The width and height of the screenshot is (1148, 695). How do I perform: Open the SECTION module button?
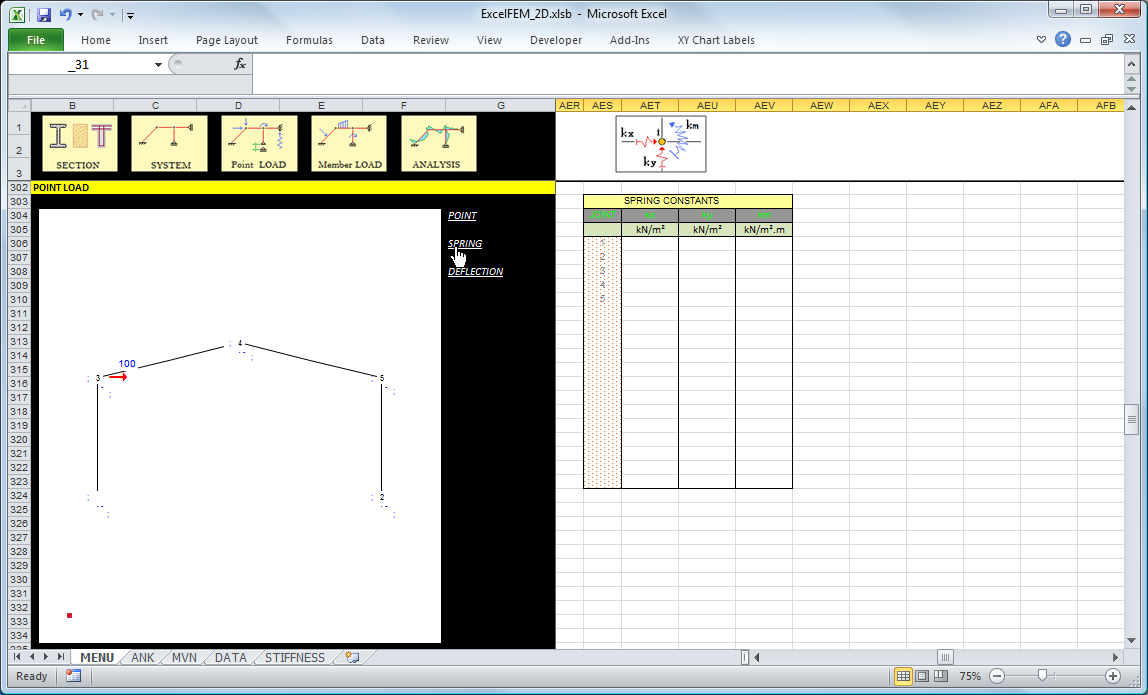pyautogui.click(x=78, y=144)
